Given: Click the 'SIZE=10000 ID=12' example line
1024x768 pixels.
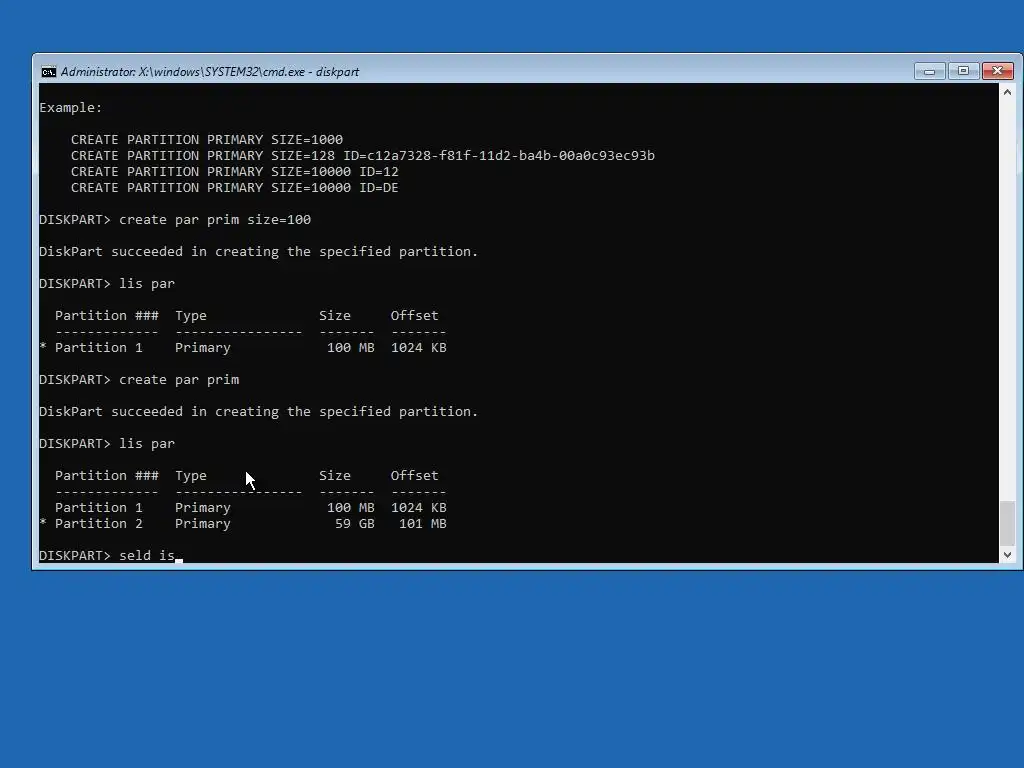Looking at the screenshot, I should coord(234,172).
